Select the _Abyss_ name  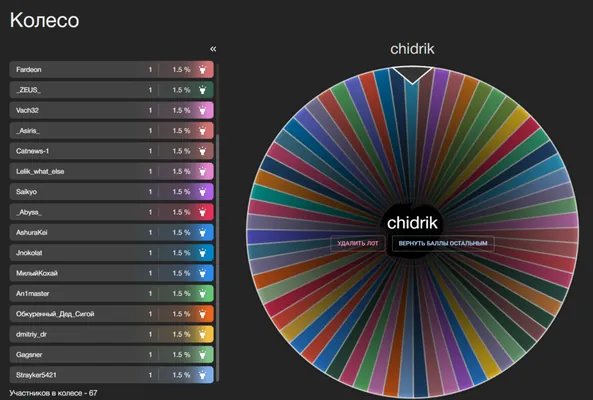coord(29,212)
